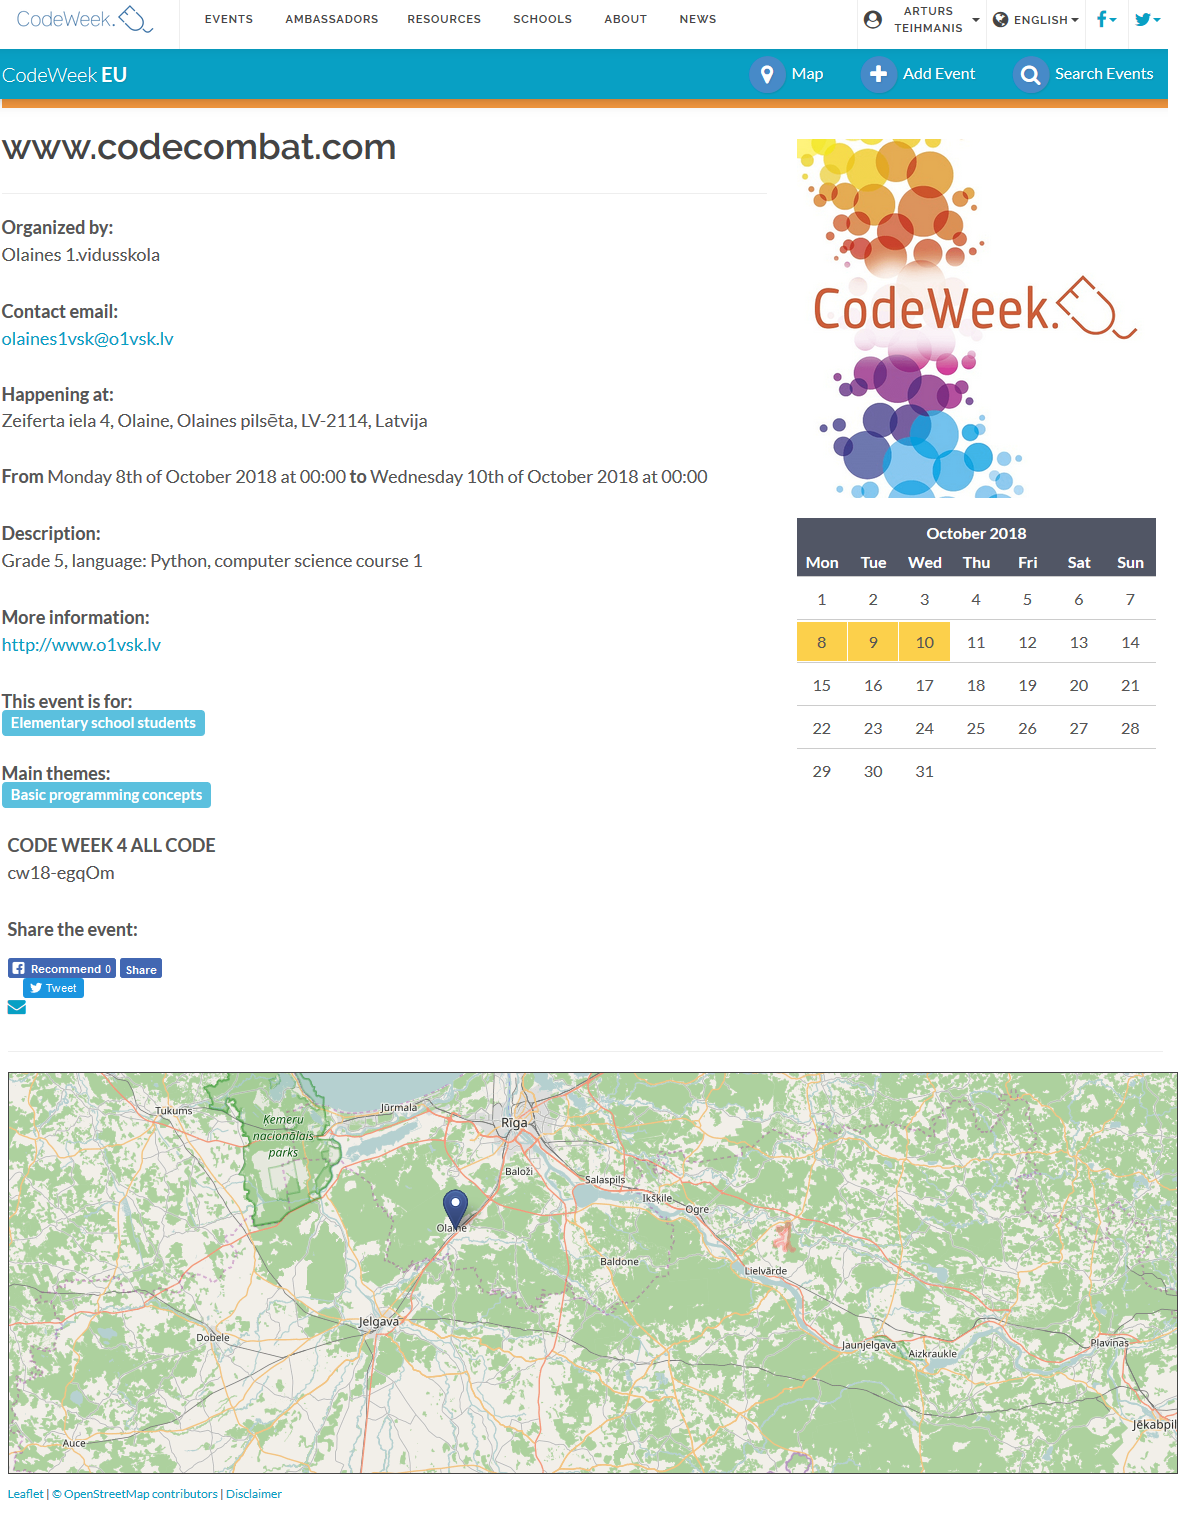Image resolution: width=1193 pixels, height=1522 pixels.
Task: Click the Map pin icon
Action: click(x=767, y=74)
